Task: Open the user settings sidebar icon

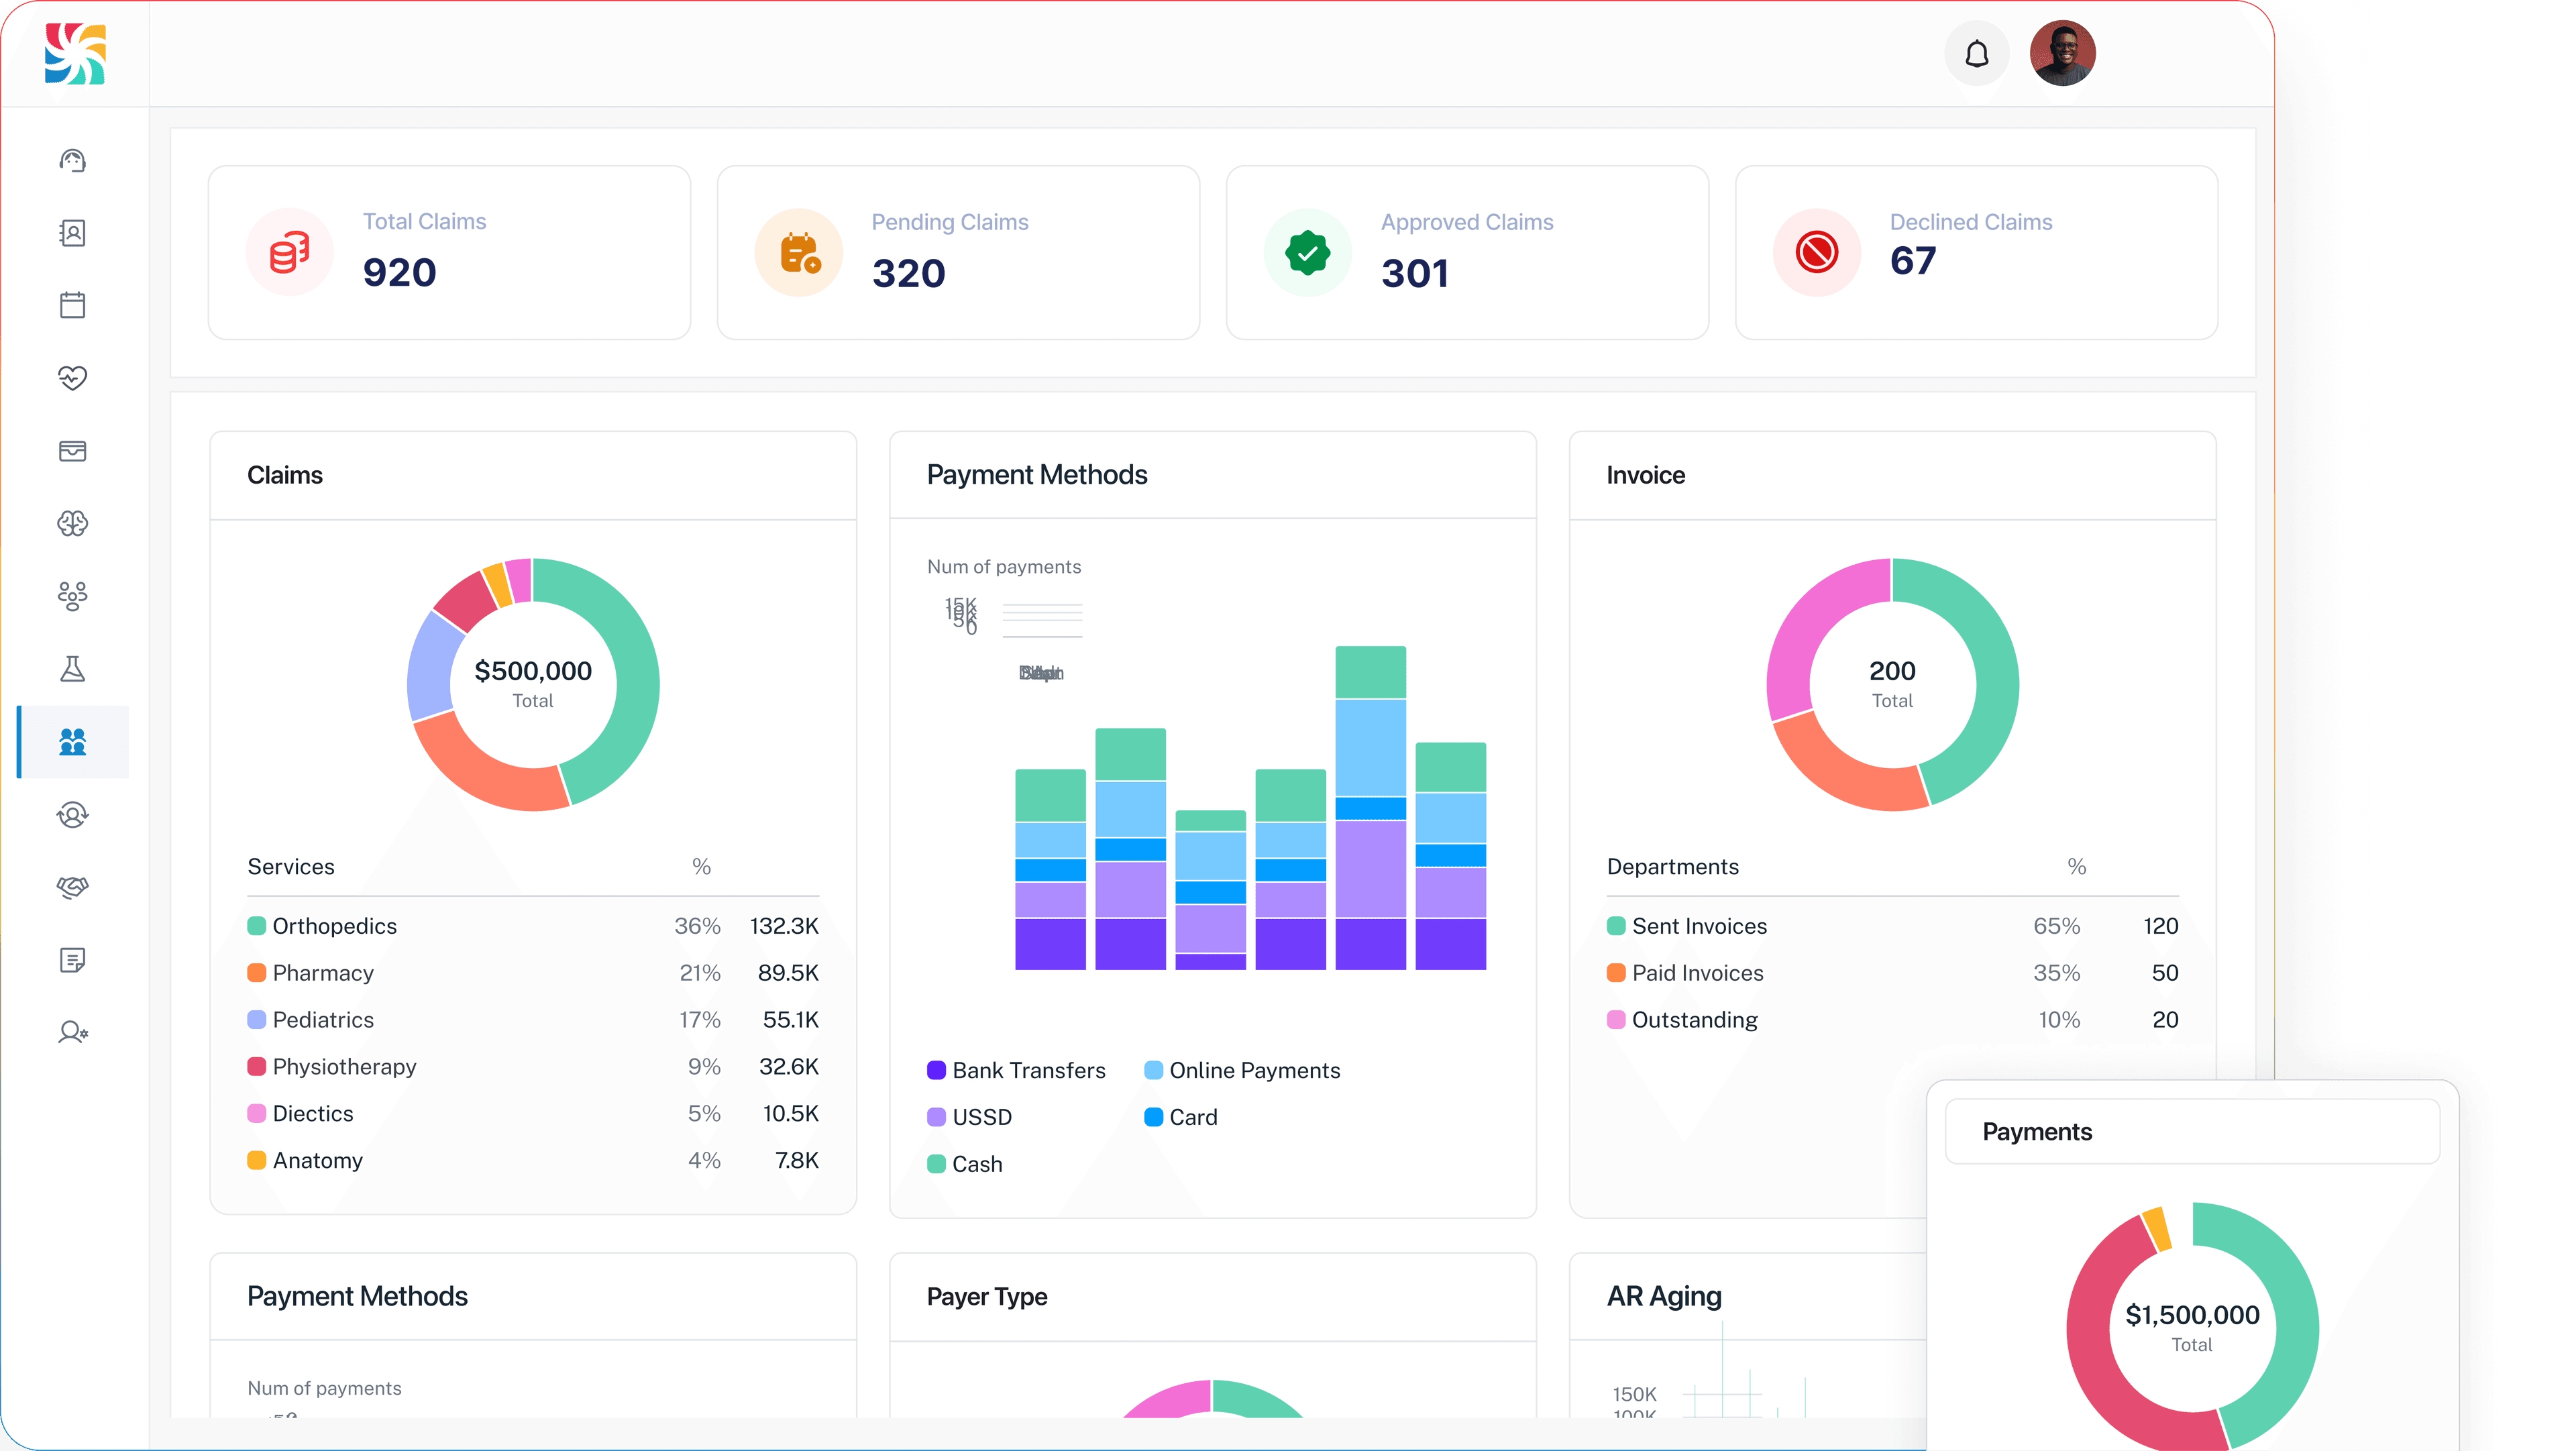Action: click(72, 1032)
